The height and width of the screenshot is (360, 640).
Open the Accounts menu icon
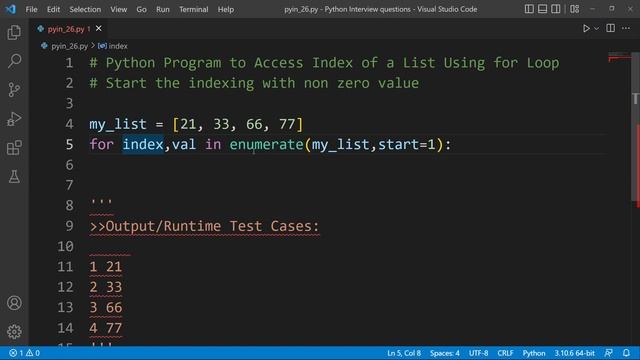click(14, 303)
